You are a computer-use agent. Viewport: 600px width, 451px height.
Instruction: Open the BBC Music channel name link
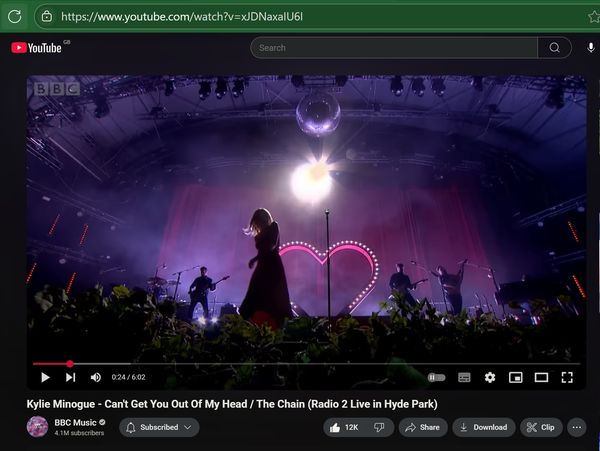pos(75,423)
